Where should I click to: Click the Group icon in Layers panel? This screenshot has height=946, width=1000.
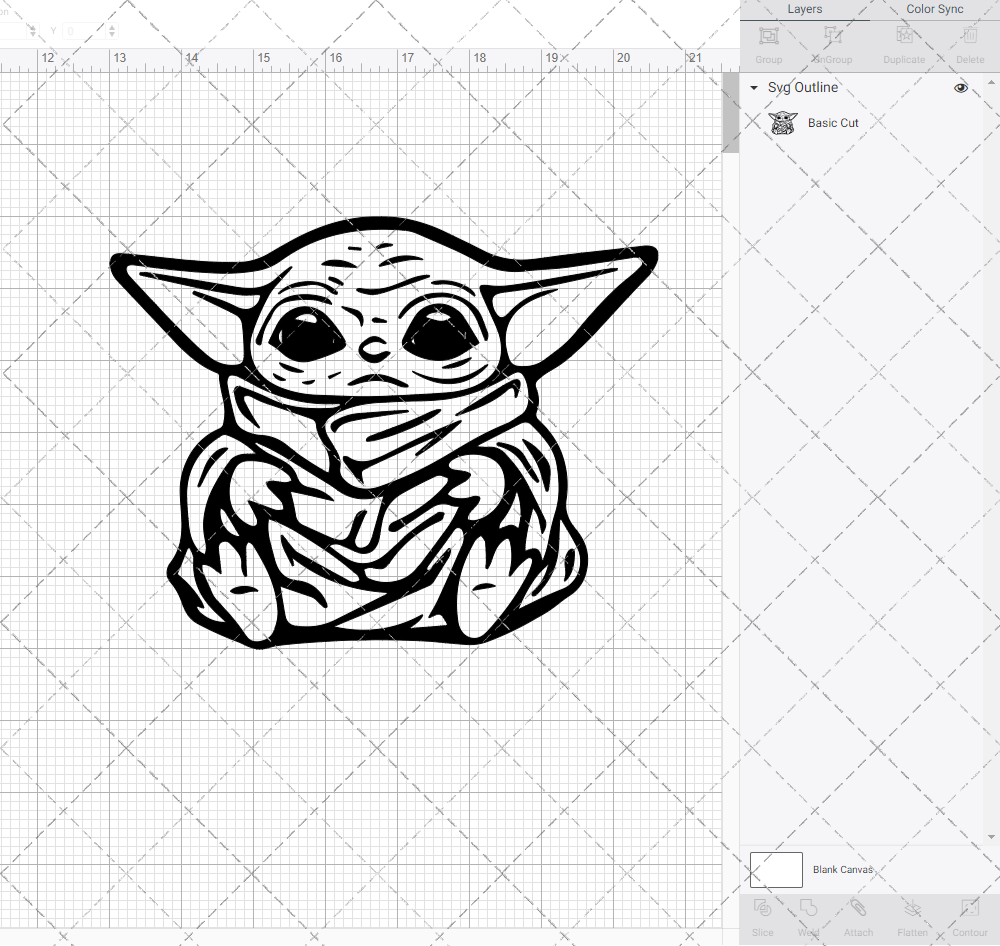(768, 36)
